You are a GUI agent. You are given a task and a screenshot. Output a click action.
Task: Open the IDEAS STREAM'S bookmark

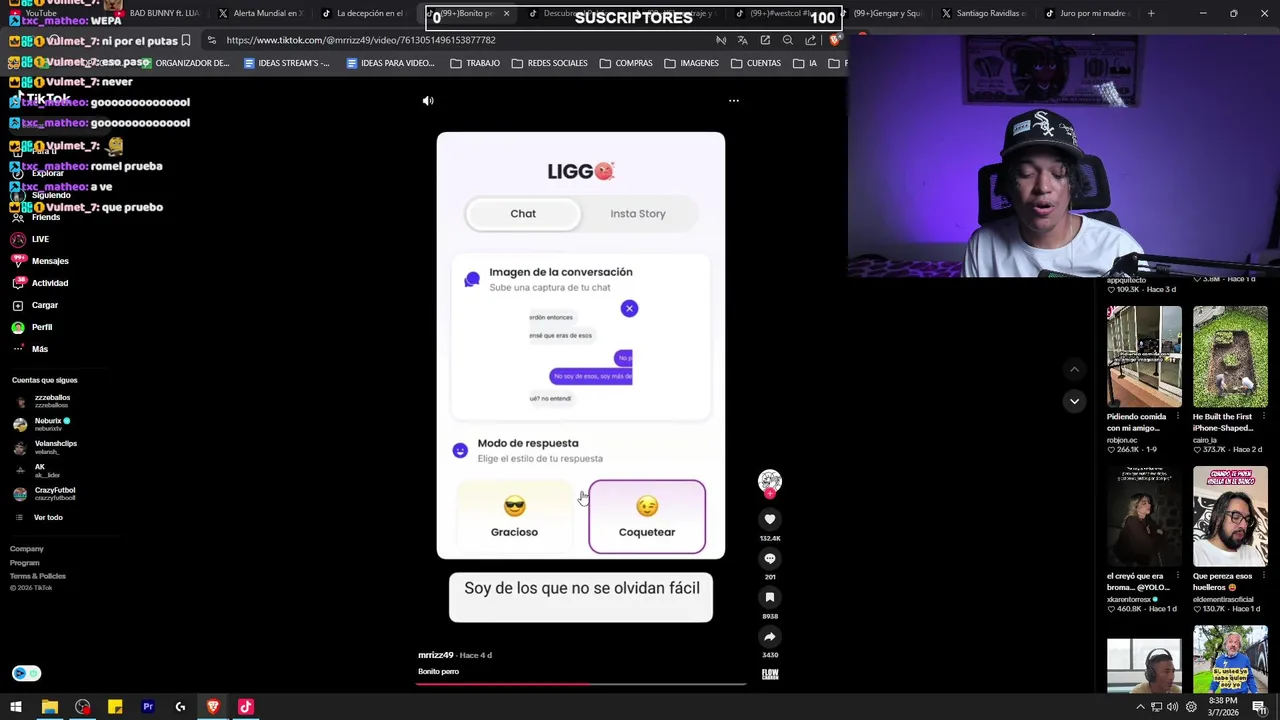286,63
